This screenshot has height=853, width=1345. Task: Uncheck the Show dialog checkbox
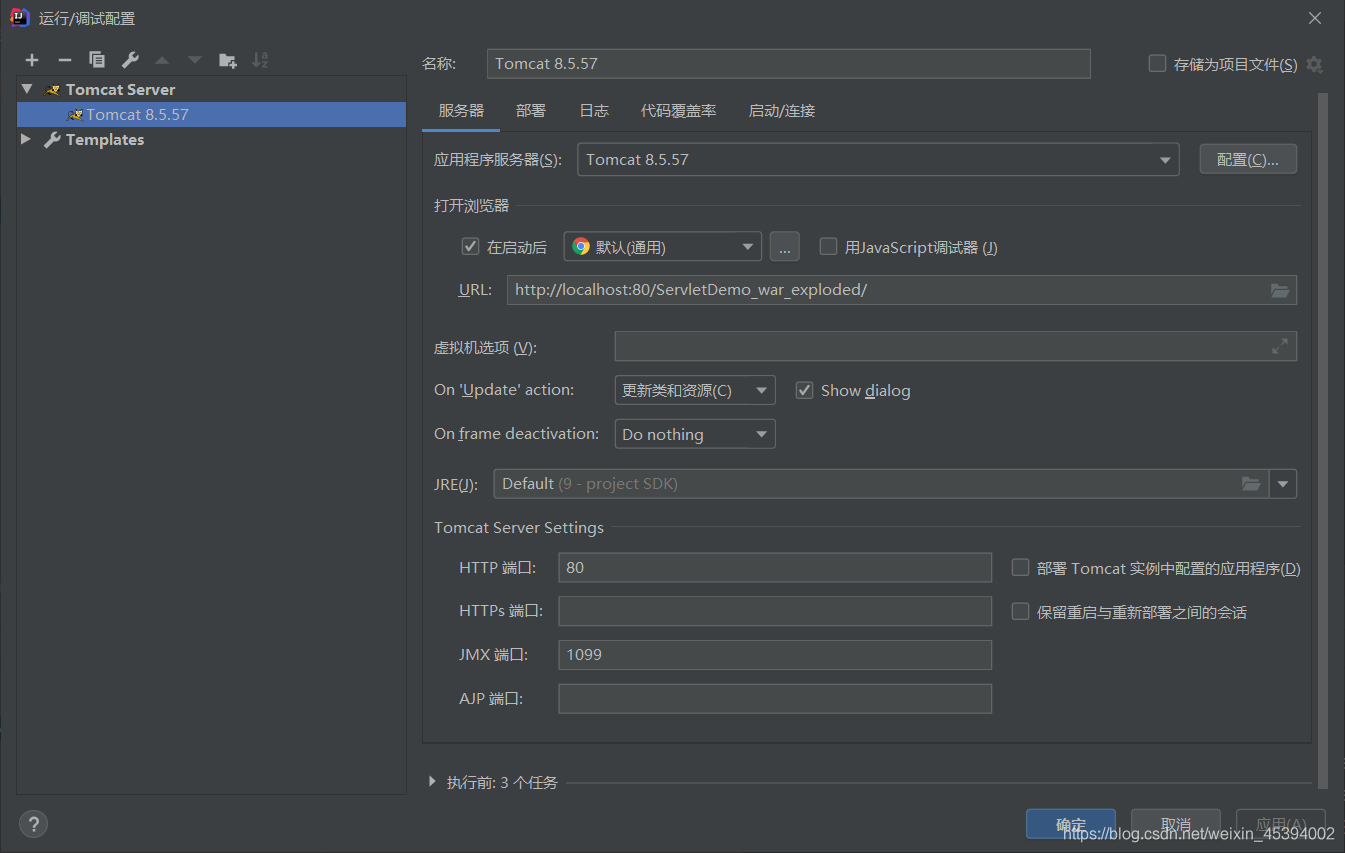pyautogui.click(x=804, y=390)
